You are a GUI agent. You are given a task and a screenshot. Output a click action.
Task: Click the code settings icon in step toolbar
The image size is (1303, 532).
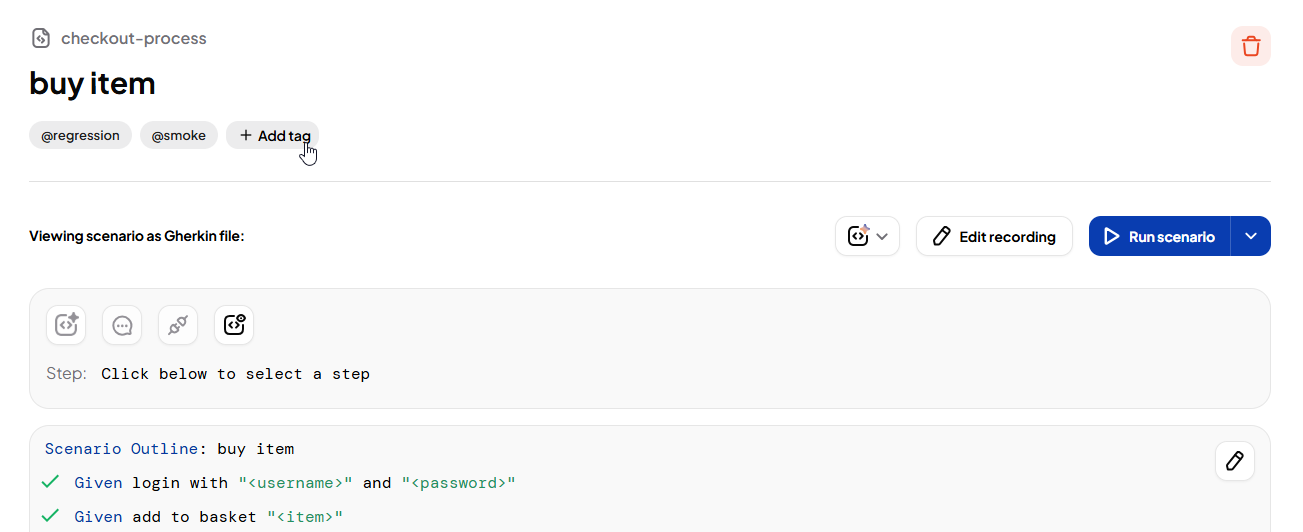[234, 325]
